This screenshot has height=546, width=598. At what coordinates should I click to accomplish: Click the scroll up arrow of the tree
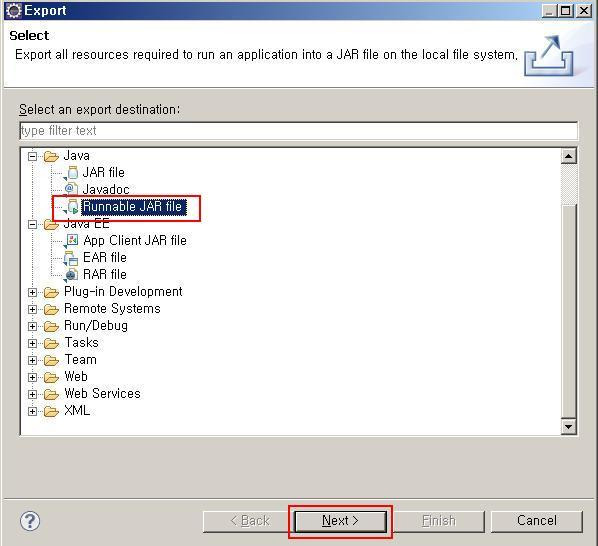click(x=569, y=156)
